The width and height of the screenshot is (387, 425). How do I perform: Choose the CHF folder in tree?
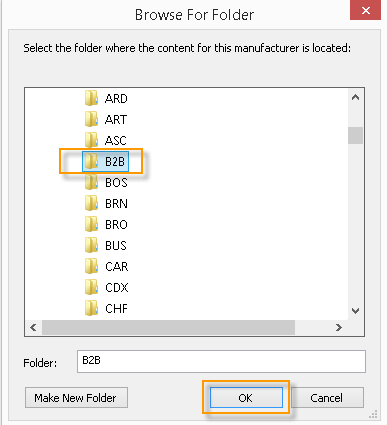(x=106, y=308)
